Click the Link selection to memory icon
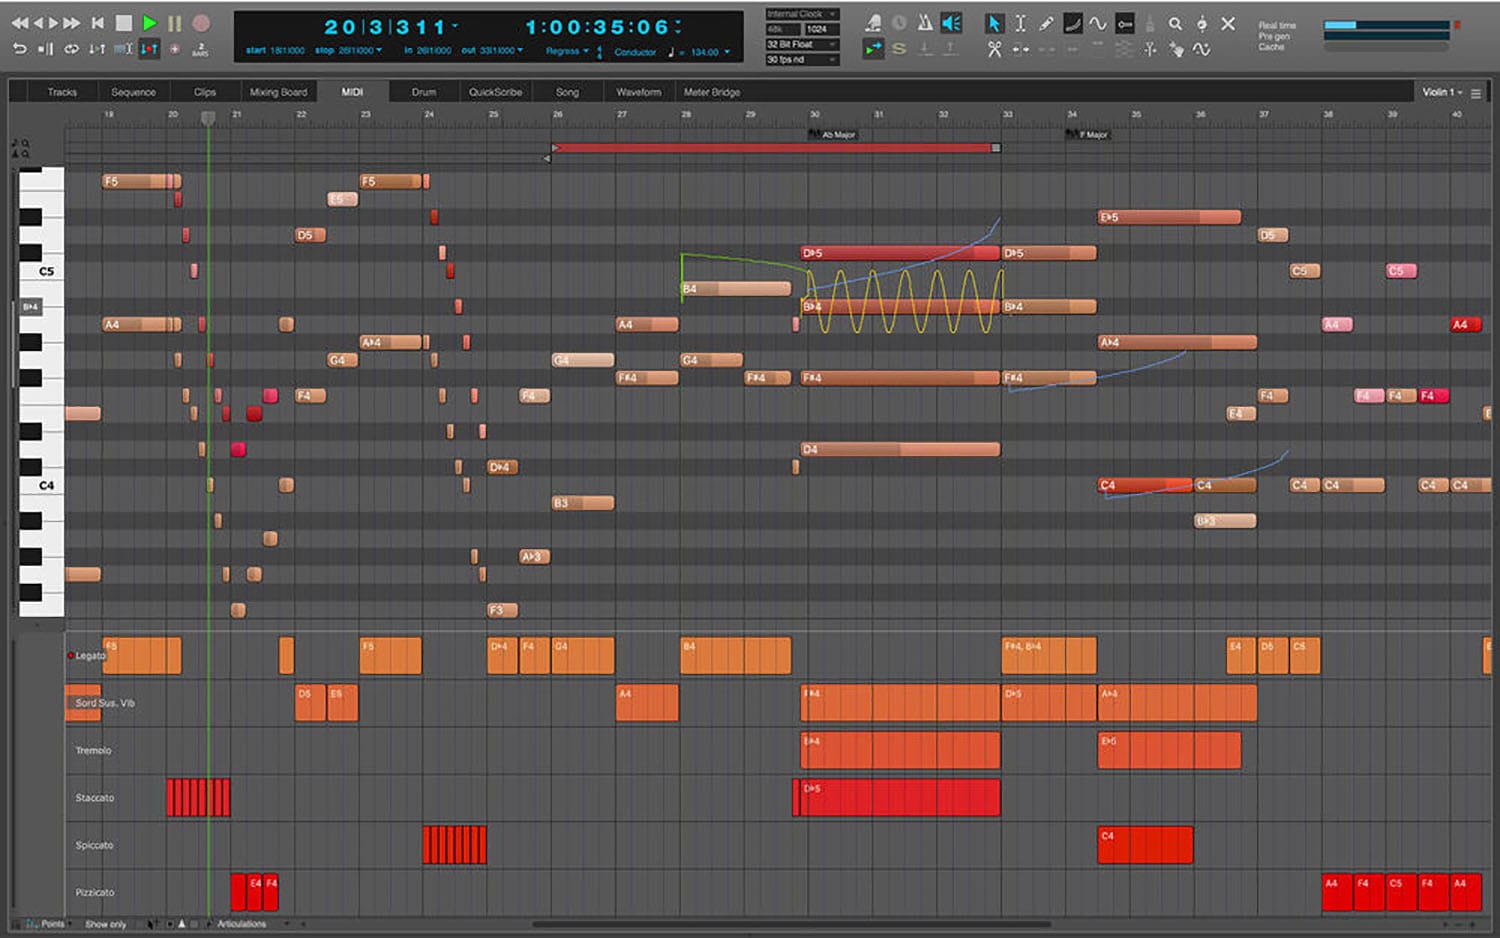The width and height of the screenshot is (1500, 938). pos(123,49)
